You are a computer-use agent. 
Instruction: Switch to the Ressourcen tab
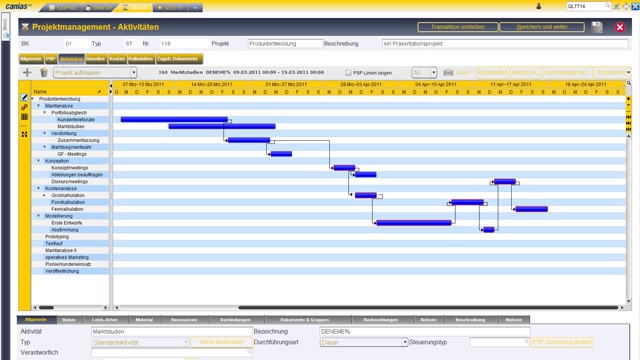pos(184,320)
